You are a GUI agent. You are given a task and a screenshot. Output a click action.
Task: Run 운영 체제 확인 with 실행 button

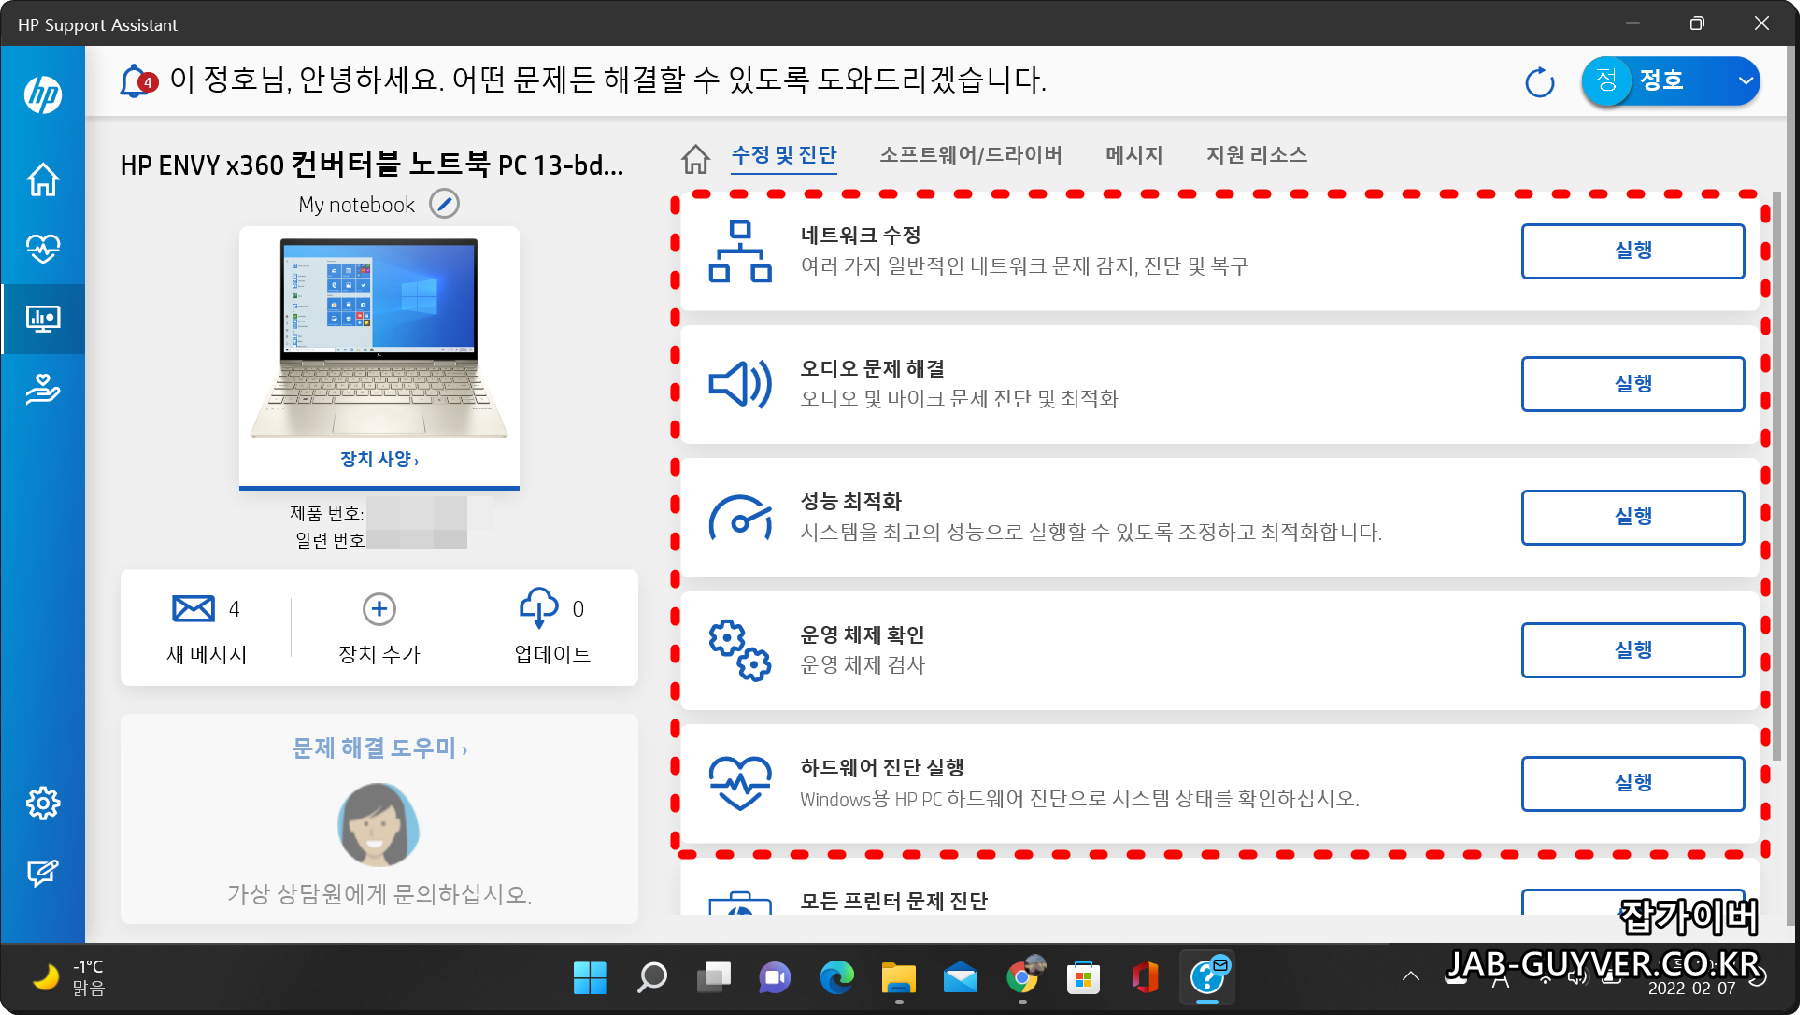click(x=1633, y=650)
